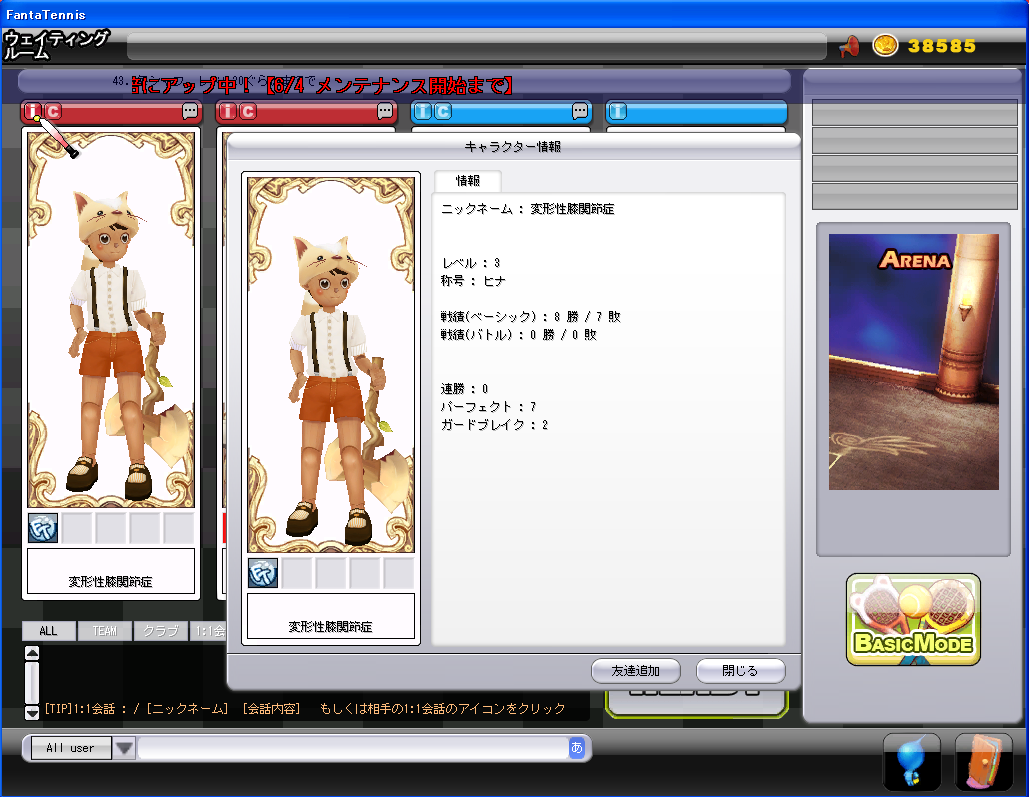Click the BasicMode rackets icon
Image resolution: width=1029 pixels, height=797 pixels.
[x=913, y=619]
